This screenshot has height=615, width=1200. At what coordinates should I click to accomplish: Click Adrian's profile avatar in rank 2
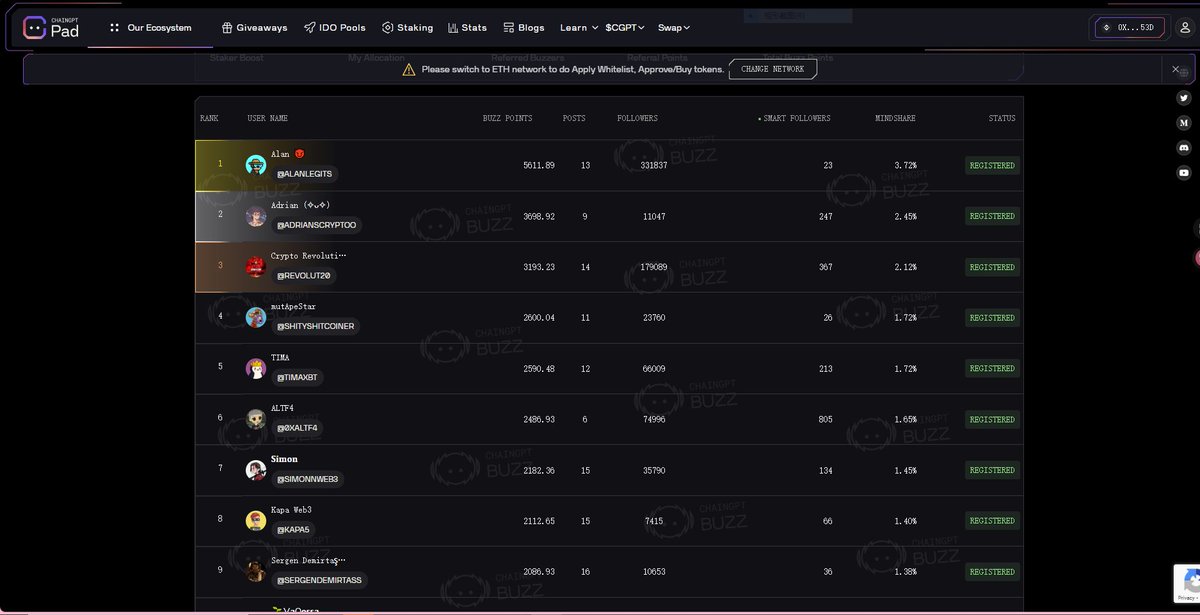pyautogui.click(x=256, y=216)
